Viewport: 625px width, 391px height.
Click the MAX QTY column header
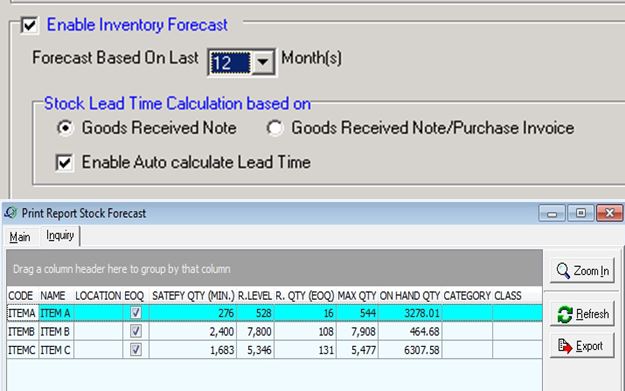[x=357, y=296]
